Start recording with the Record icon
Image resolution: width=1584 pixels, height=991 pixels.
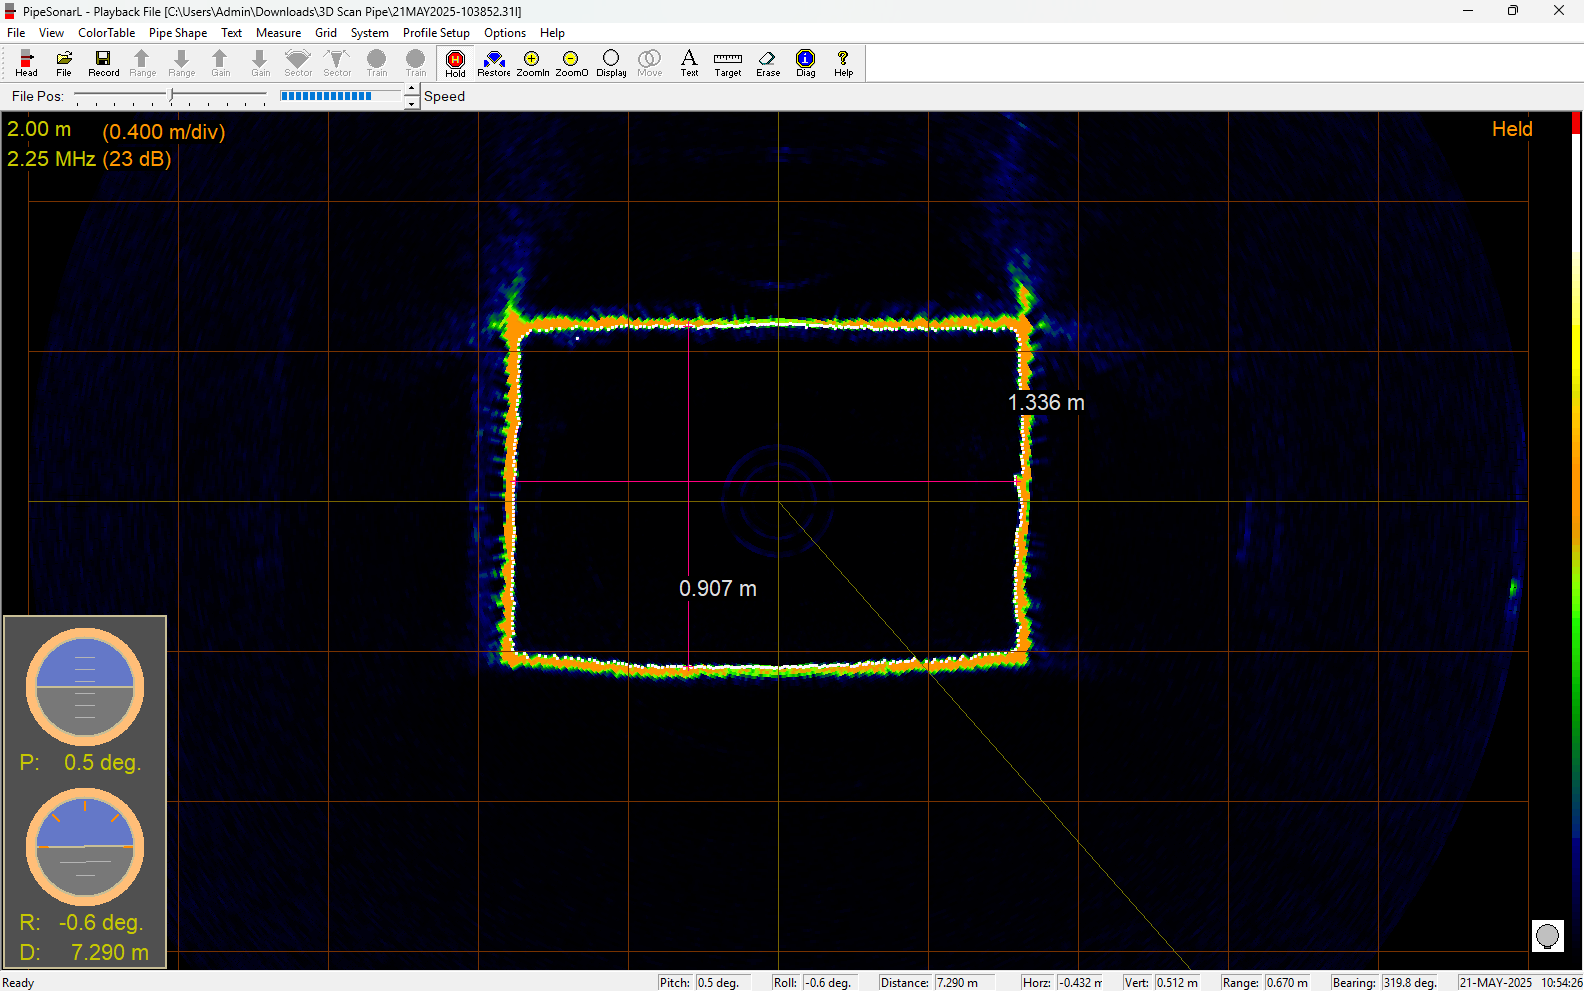(103, 63)
